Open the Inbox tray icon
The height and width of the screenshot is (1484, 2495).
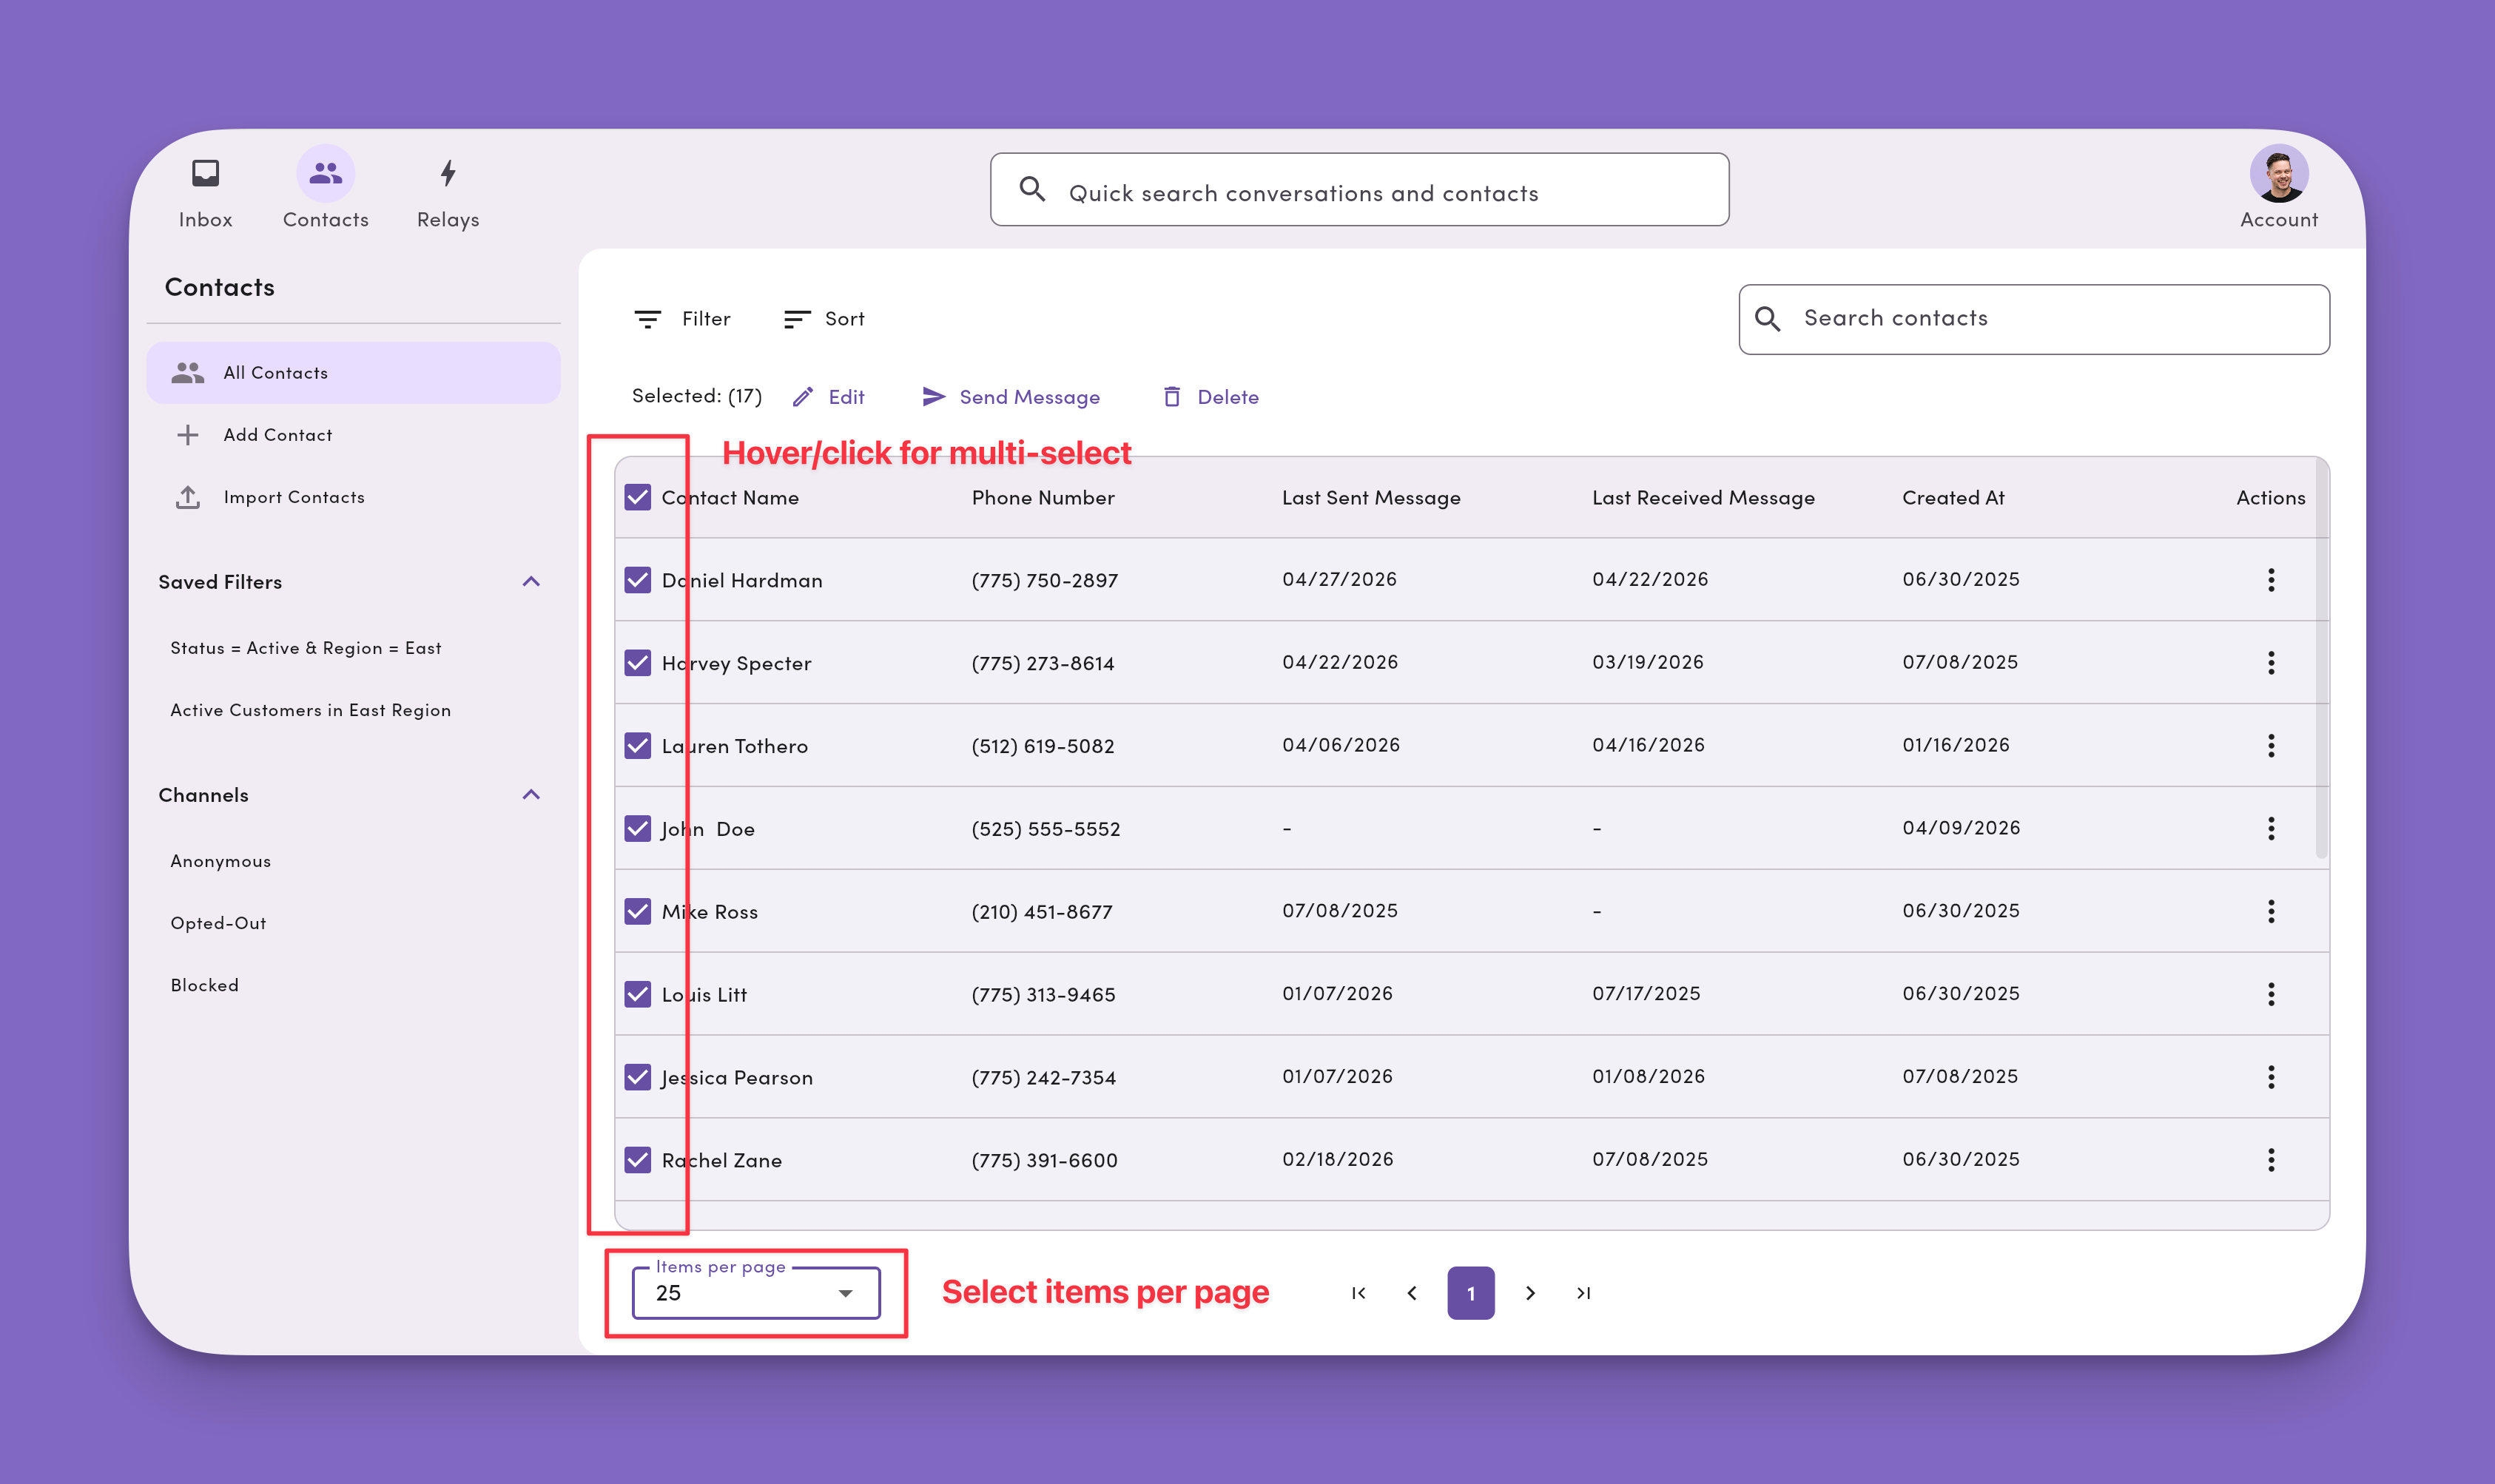point(205,173)
